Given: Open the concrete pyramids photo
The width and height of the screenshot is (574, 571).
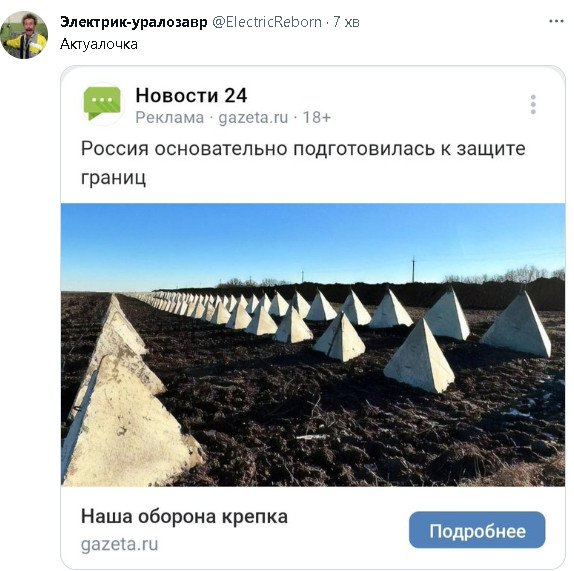Looking at the screenshot, I should 313,345.
